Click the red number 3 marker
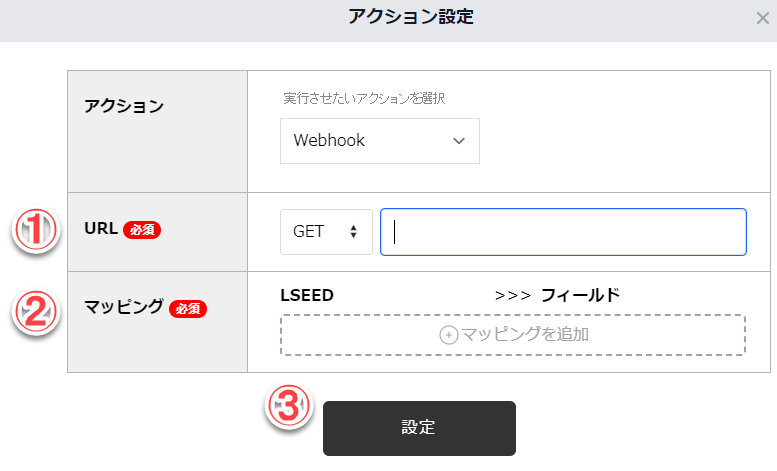This screenshot has width=777, height=471. click(289, 406)
